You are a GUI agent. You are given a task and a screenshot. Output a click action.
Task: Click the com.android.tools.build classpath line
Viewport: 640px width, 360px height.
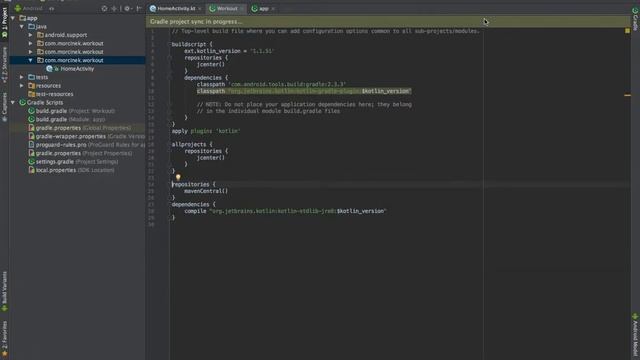coord(271,84)
